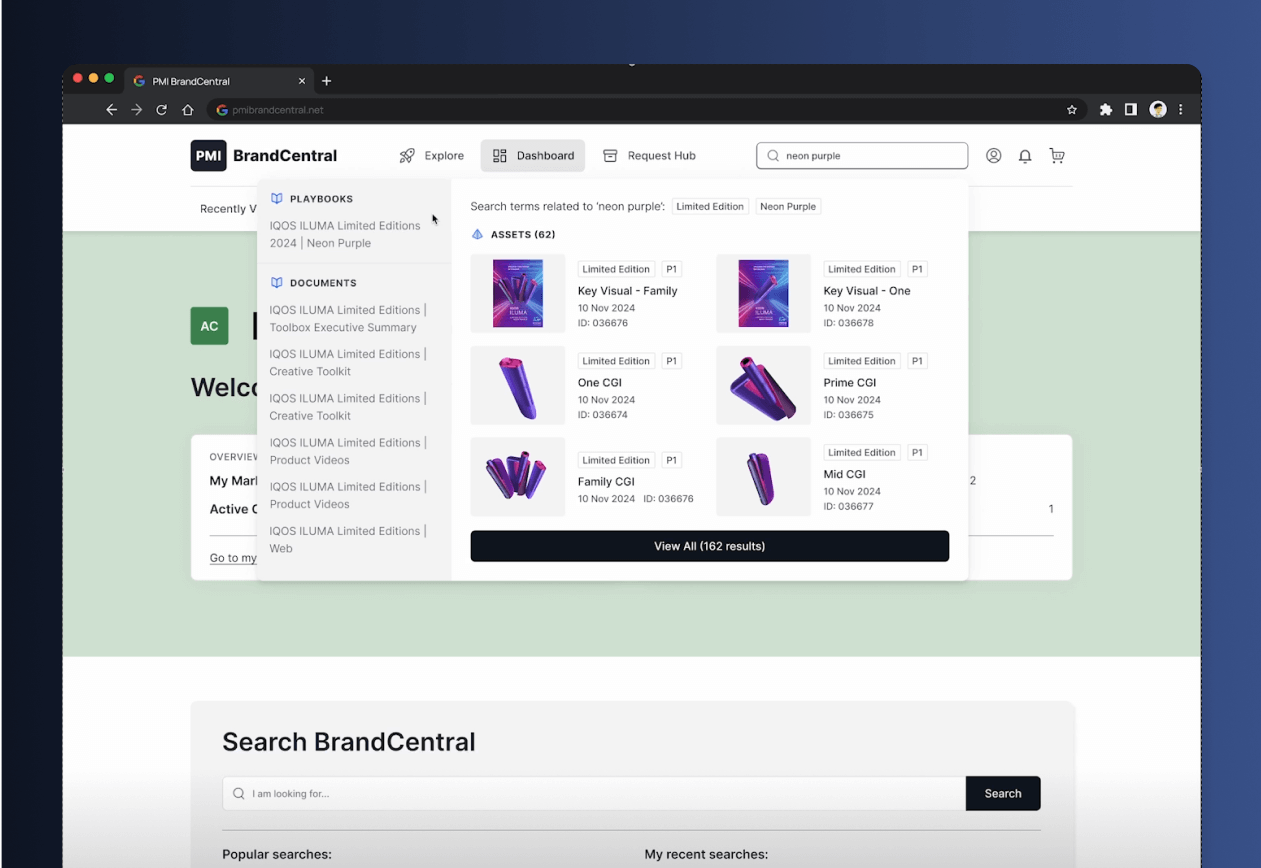
Task: Open a new browser tab with plus
Action: click(x=326, y=81)
